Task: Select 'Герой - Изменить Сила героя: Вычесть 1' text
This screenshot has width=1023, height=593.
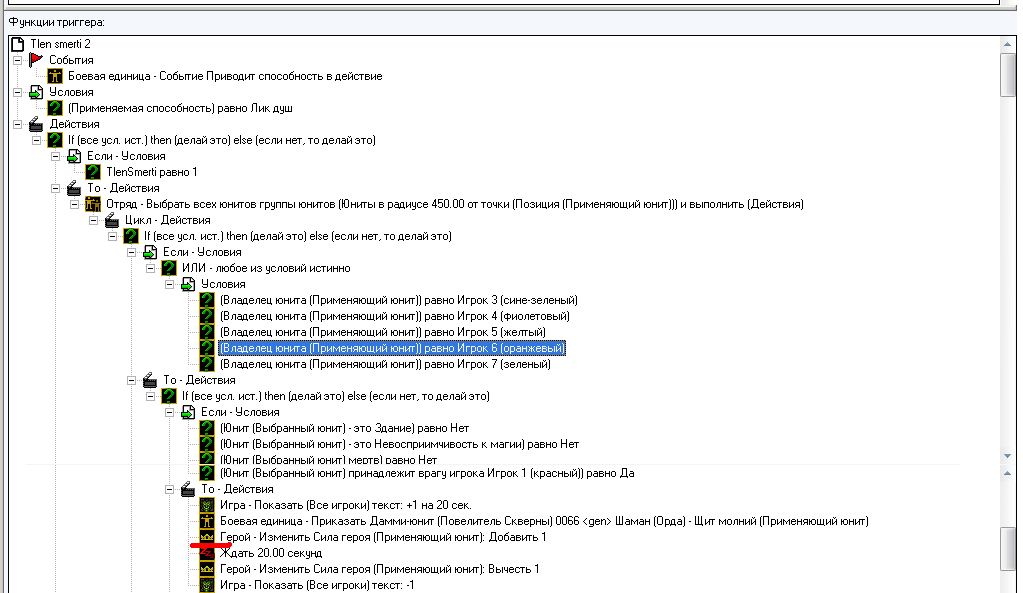Action: (x=380, y=569)
